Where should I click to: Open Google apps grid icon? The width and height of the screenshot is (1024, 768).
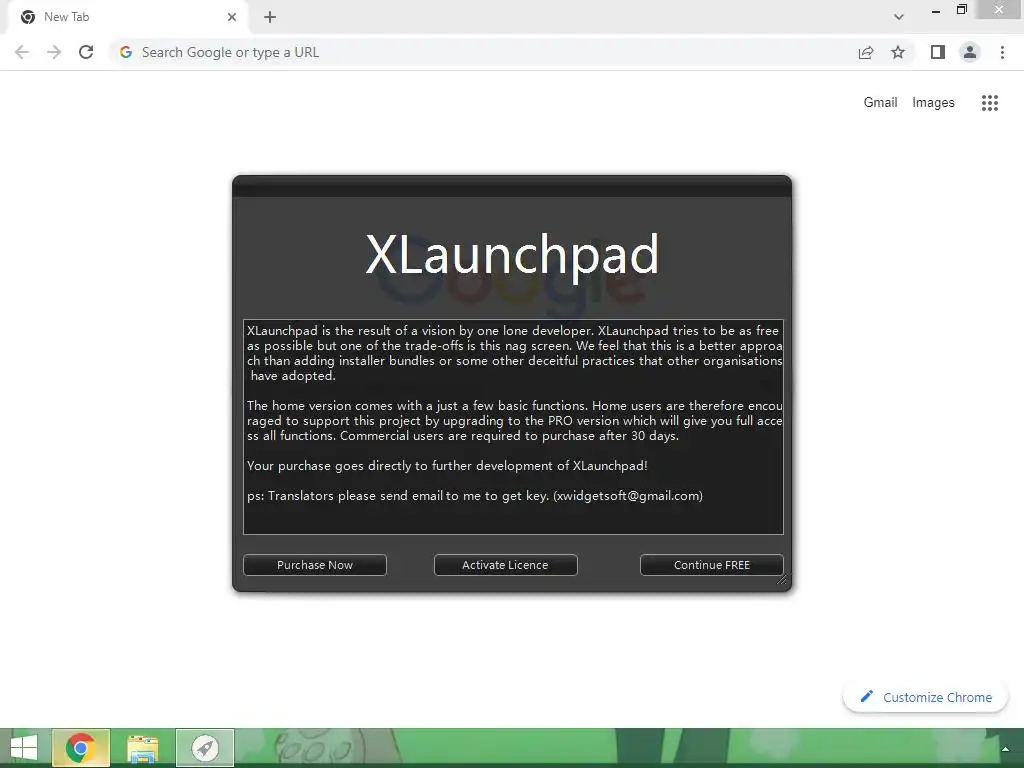click(990, 103)
